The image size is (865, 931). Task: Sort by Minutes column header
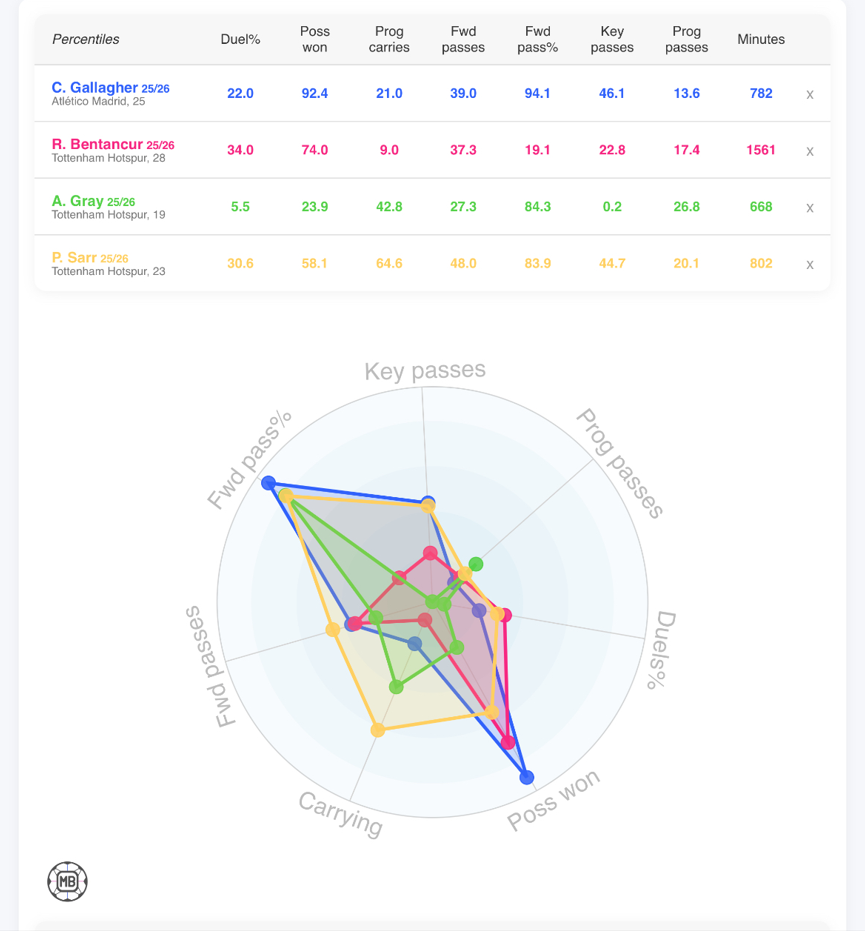(761, 39)
